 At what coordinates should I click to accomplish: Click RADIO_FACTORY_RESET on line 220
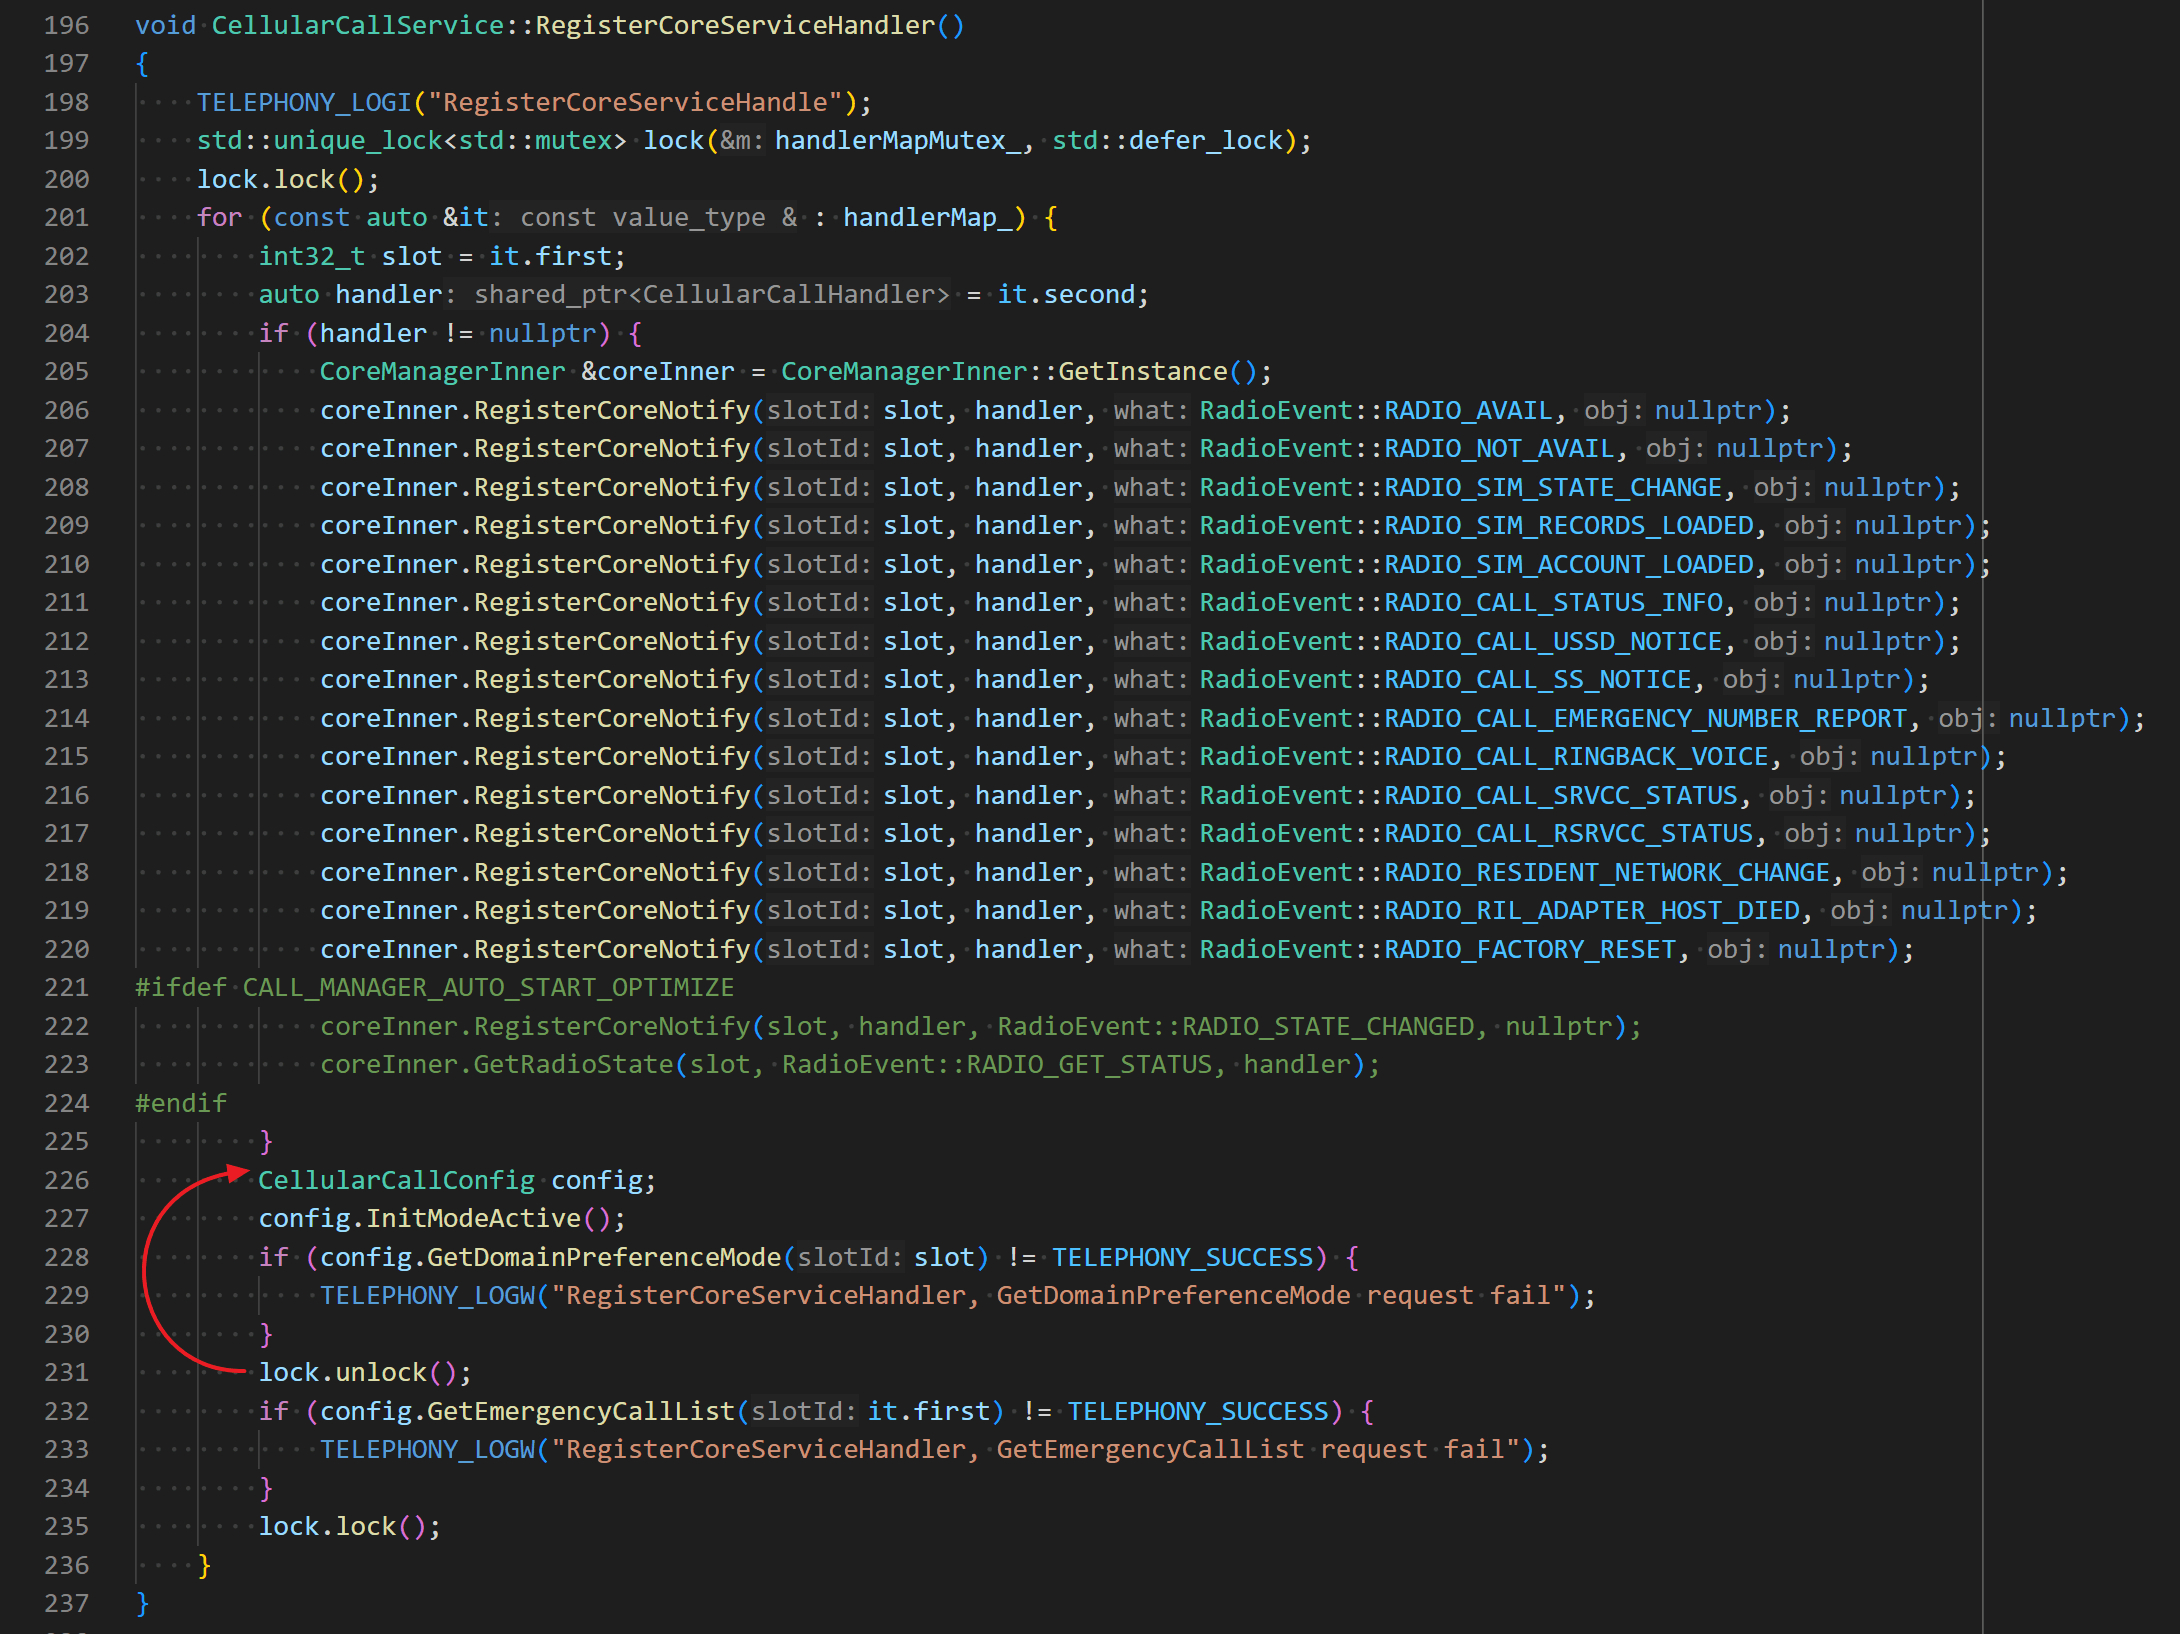(1529, 949)
